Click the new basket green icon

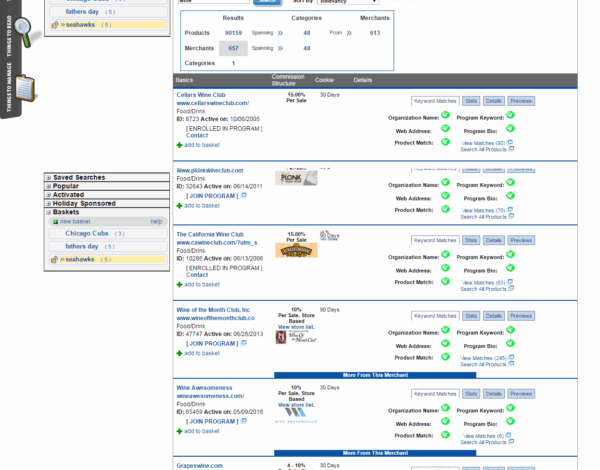(x=55, y=221)
